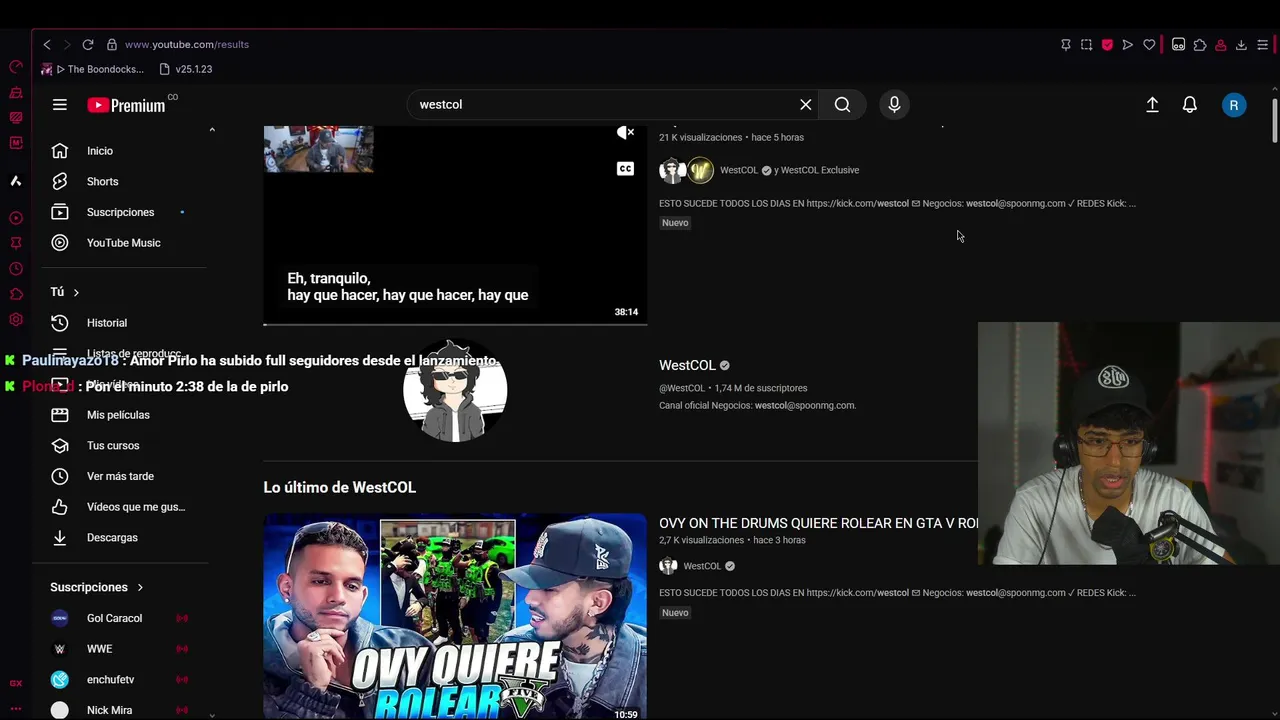The width and height of the screenshot is (1280, 720).
Task: Click the page vertical scrollbar
Action: [x=1274, y=123]
